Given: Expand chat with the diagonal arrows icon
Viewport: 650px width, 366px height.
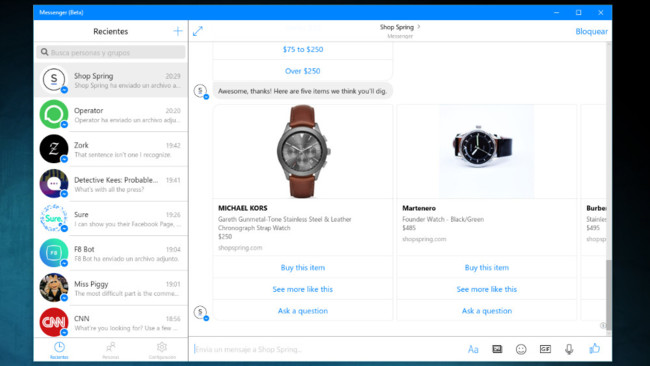Looking at the screenshot, I should tap(198, 31).
